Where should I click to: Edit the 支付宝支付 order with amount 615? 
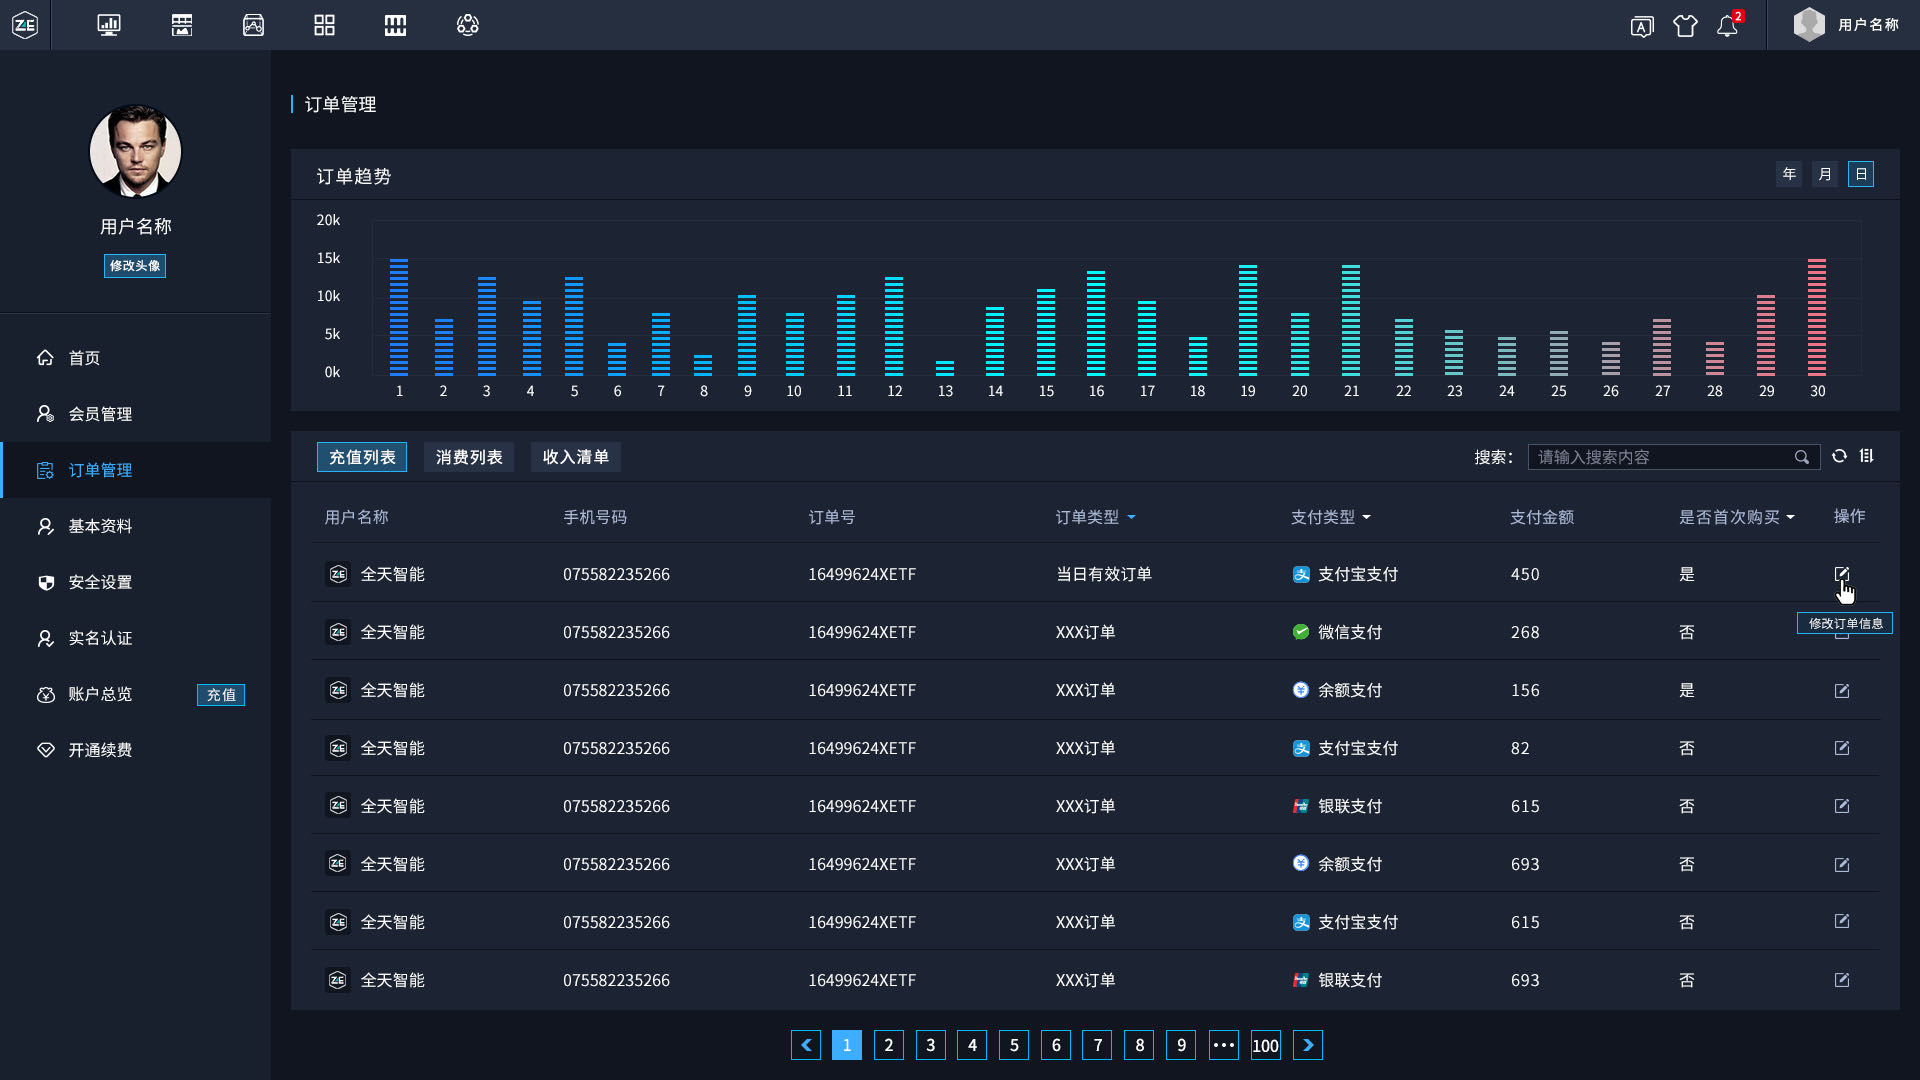coord(1842,921)
